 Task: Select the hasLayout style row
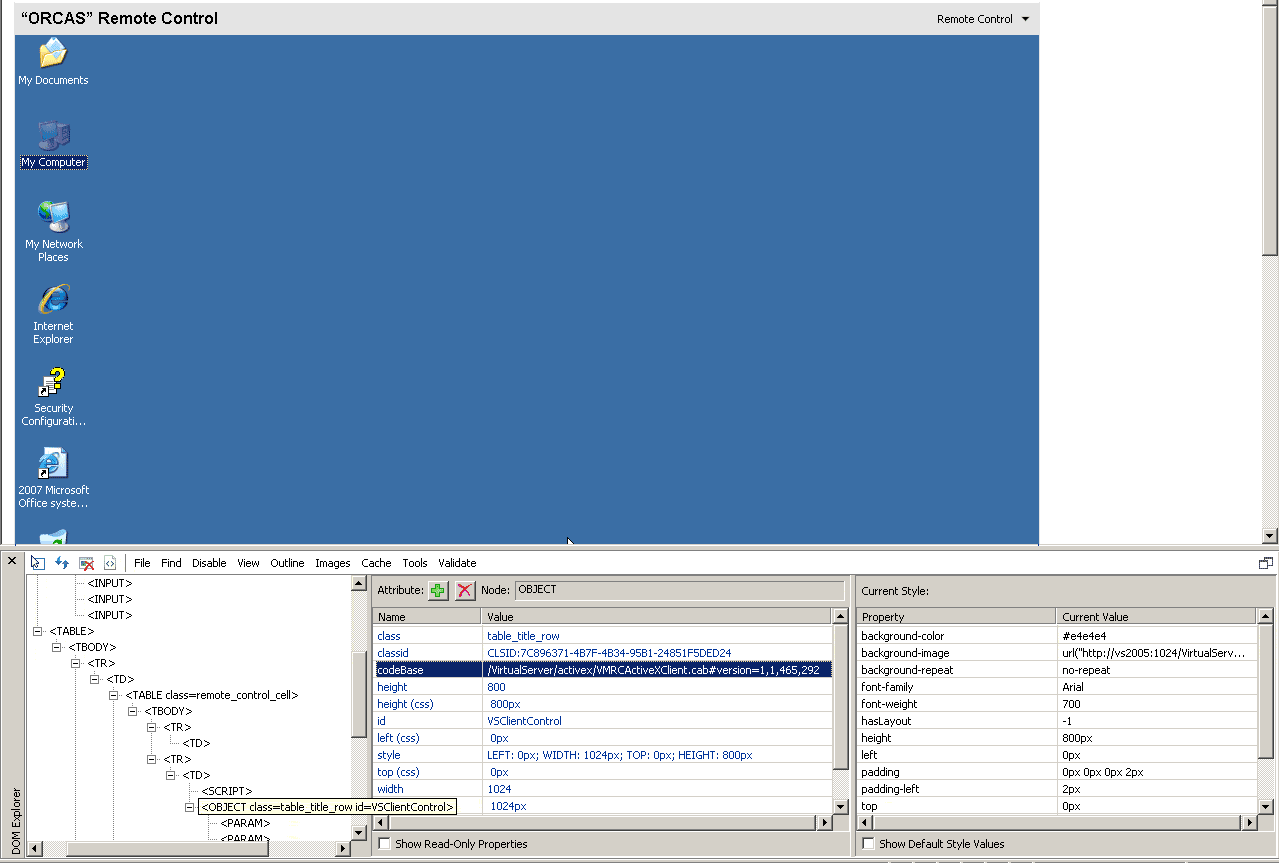click(1057, 721)
